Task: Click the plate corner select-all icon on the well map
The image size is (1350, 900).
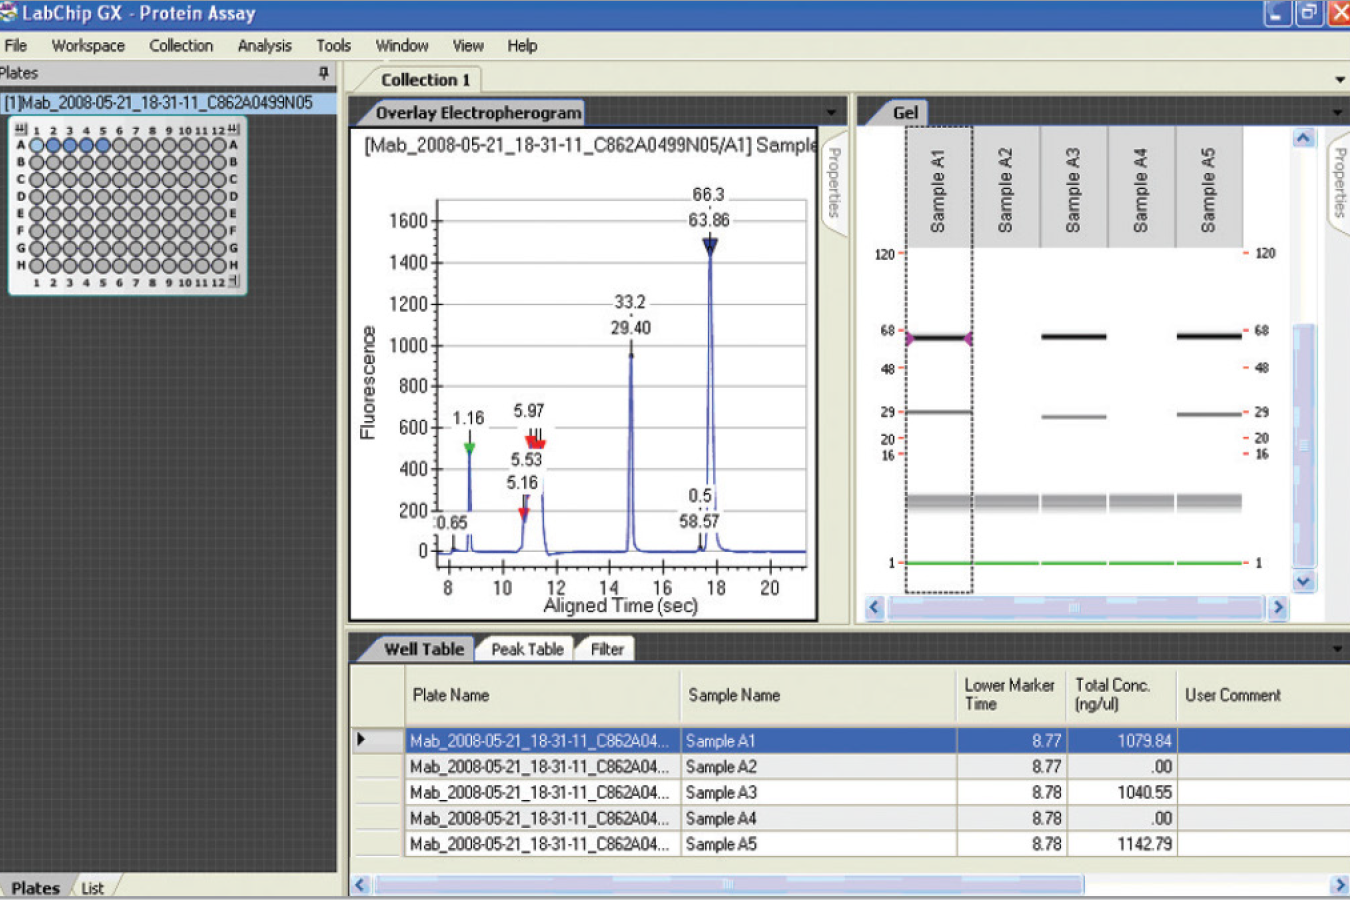Action: point(20,128)
